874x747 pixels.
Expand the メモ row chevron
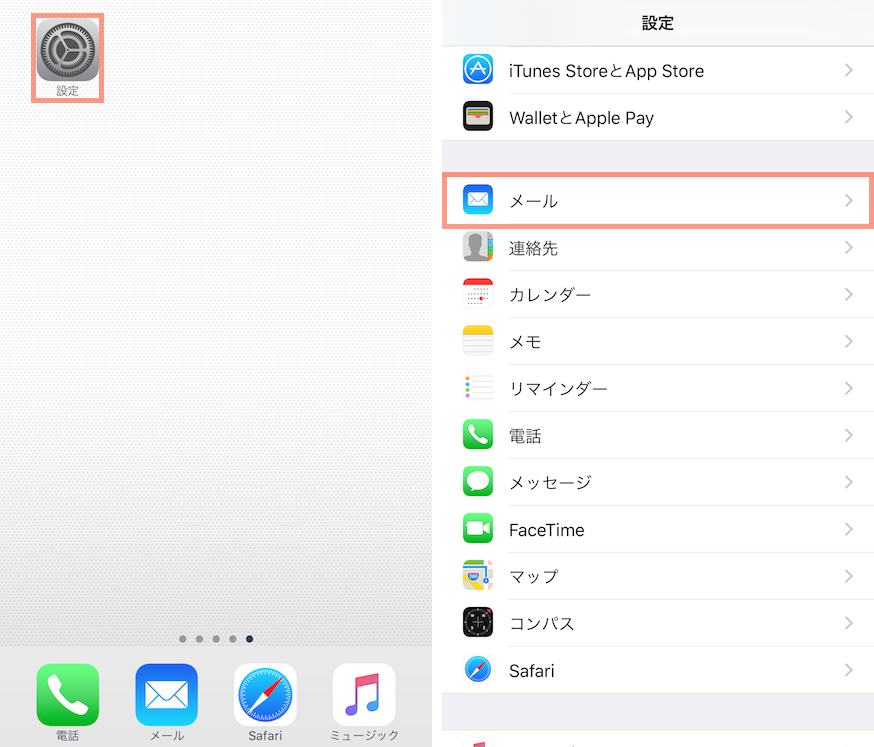[848, 341]
